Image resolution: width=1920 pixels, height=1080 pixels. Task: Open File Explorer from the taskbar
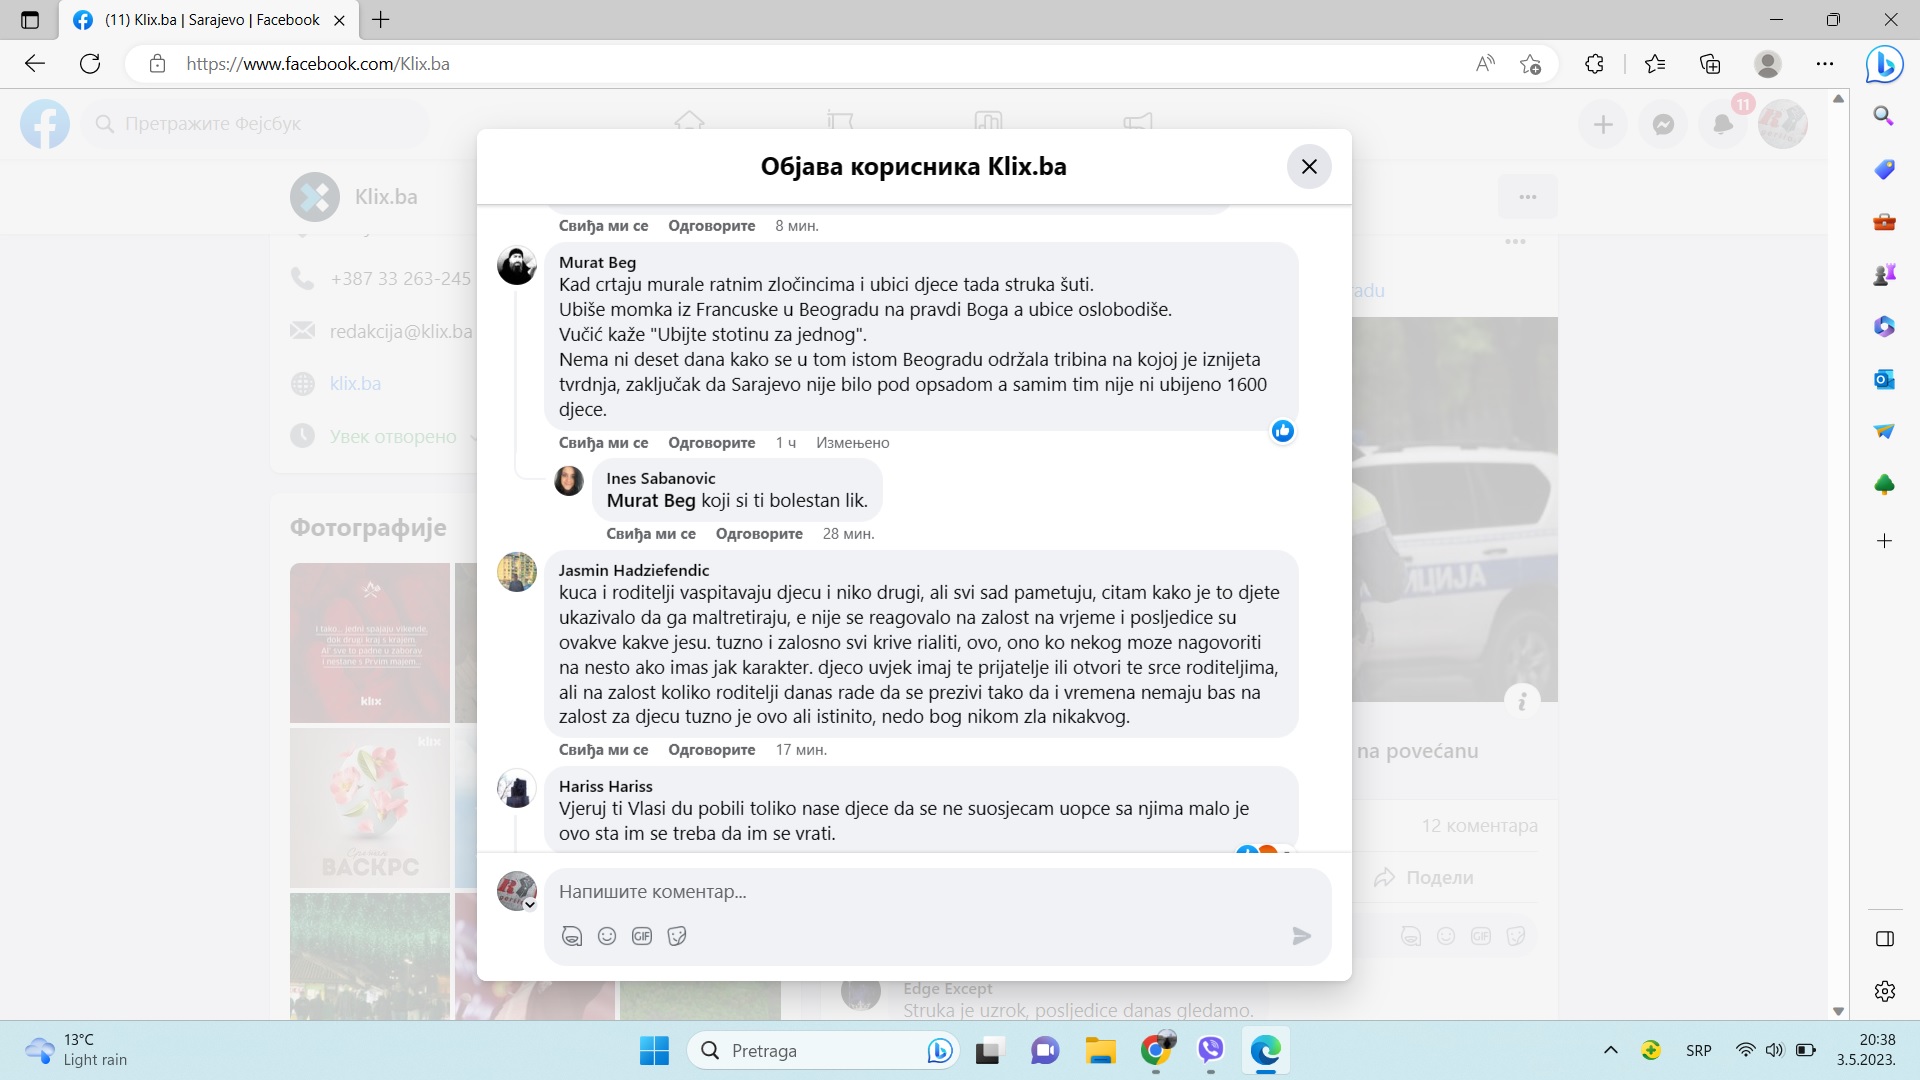pos(1100,1051)
